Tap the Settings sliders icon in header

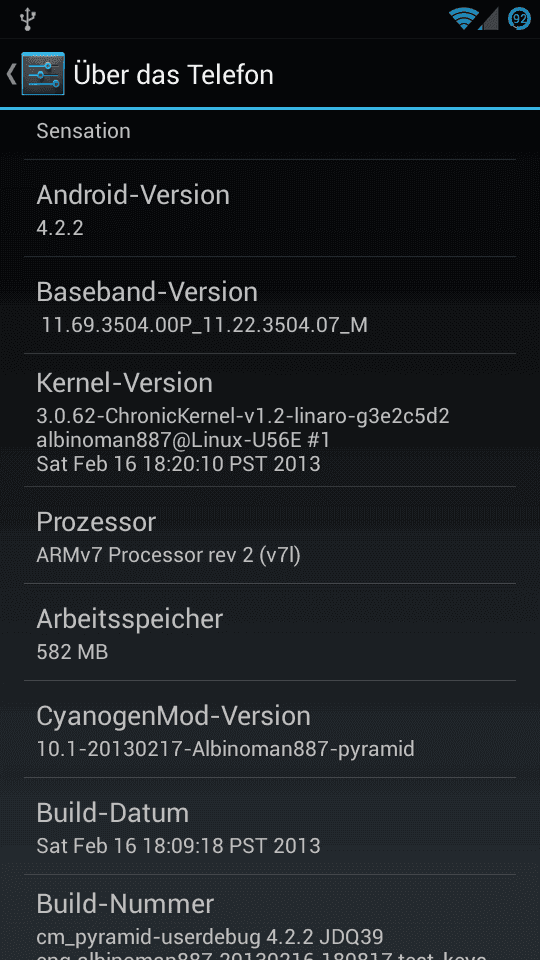coord(43,74)
